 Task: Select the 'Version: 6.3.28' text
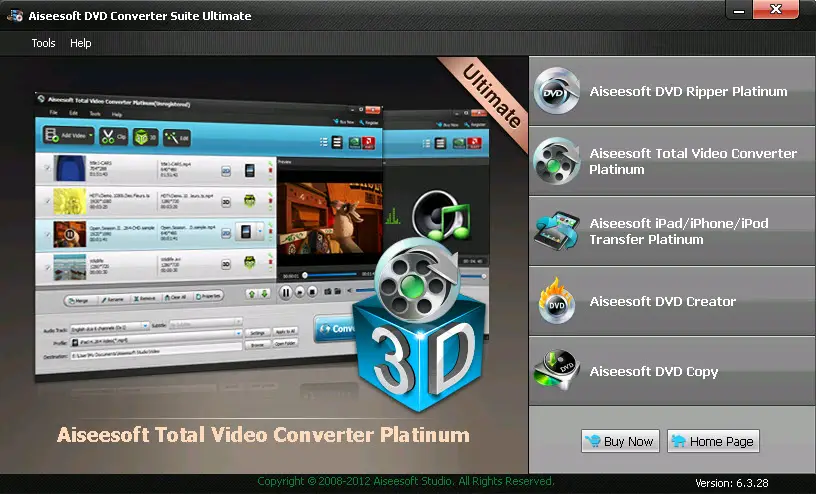732,483
